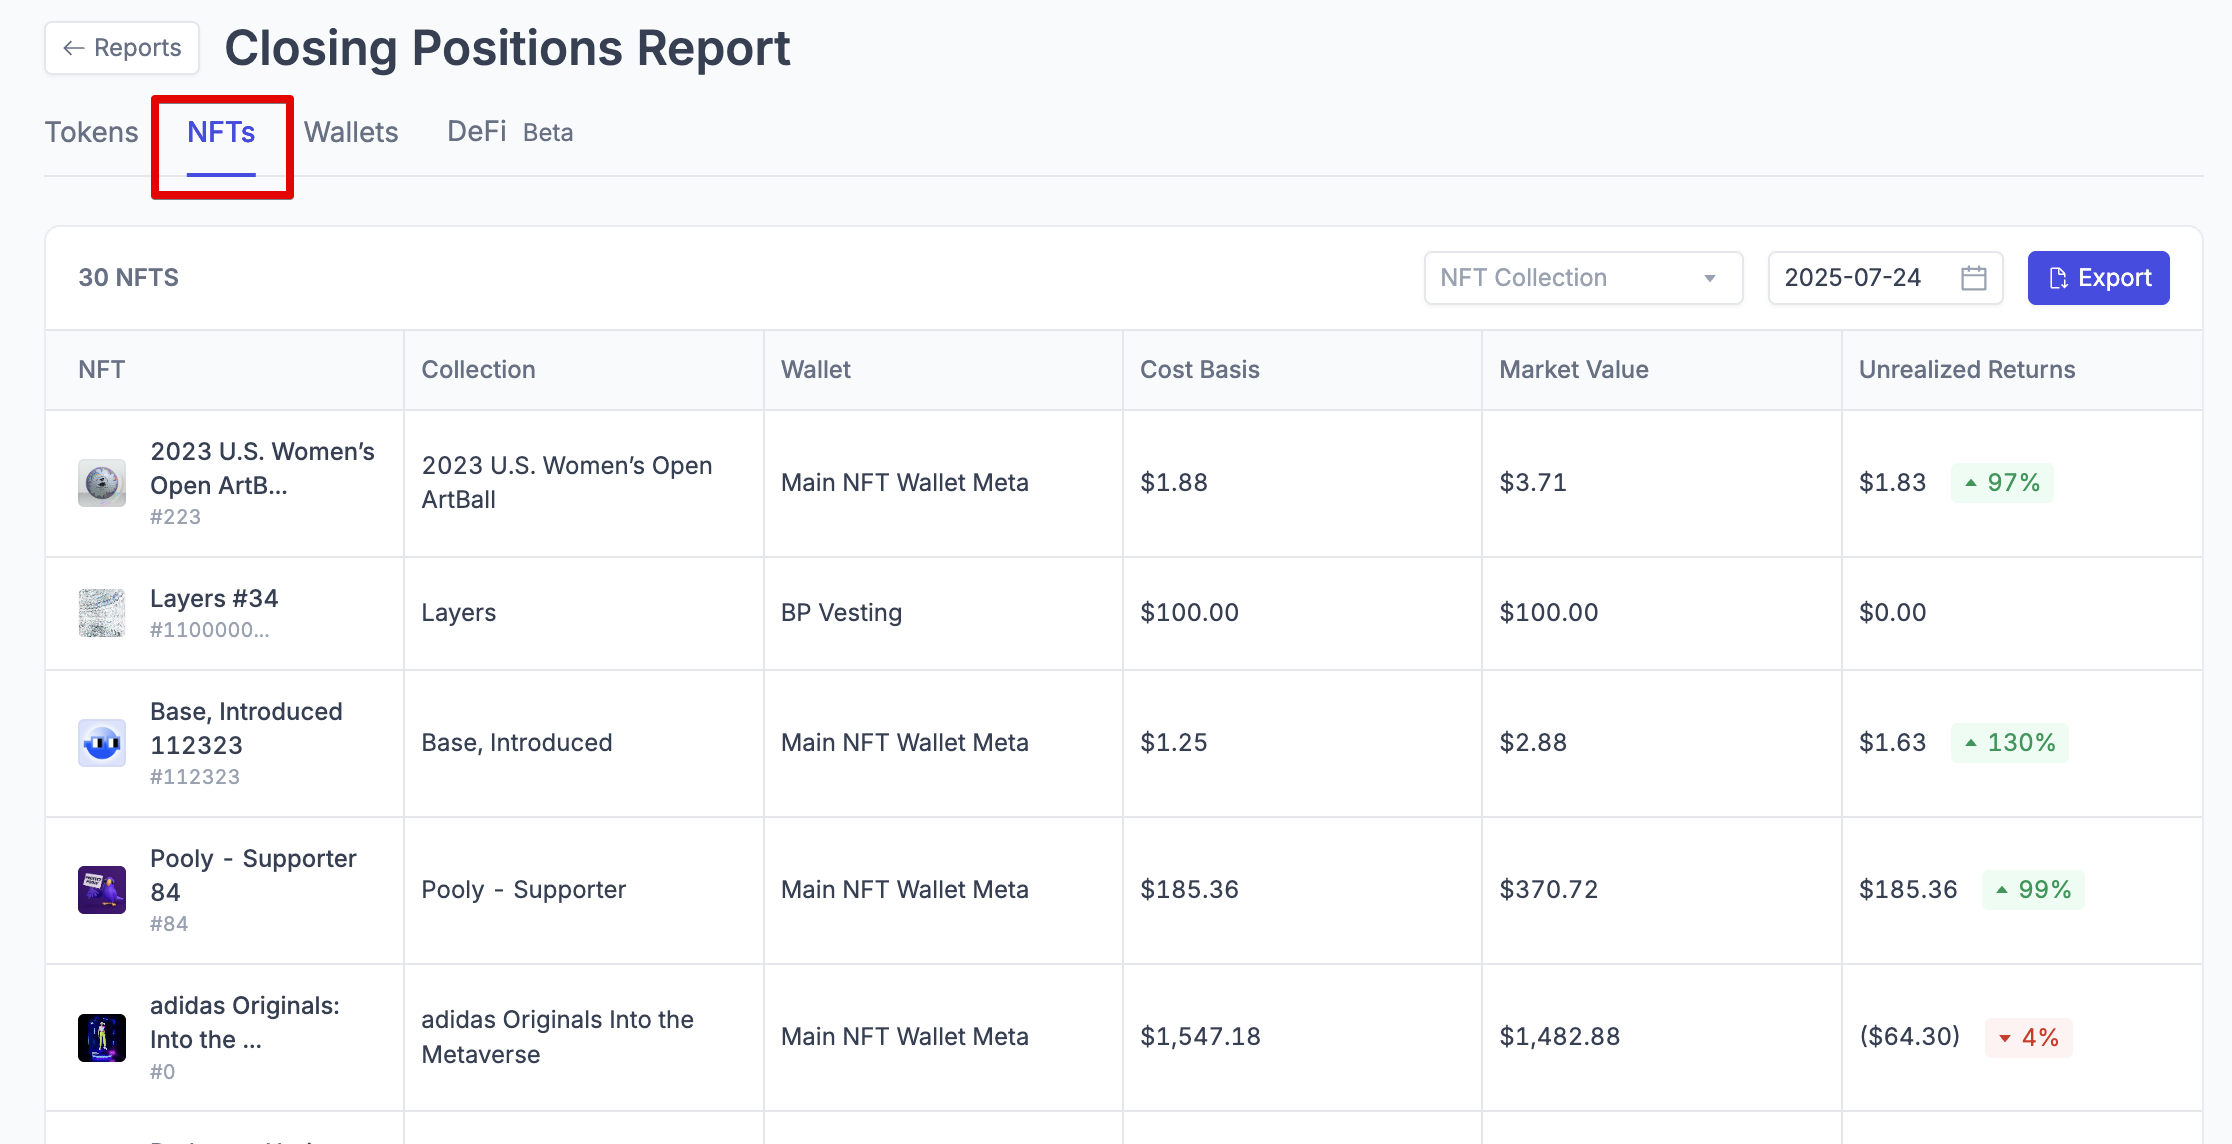The height and width of the screenshot is (1144, 2232).
Task: Open the Wallets tab
Action: pyautogui.click(x=351, y=132)
